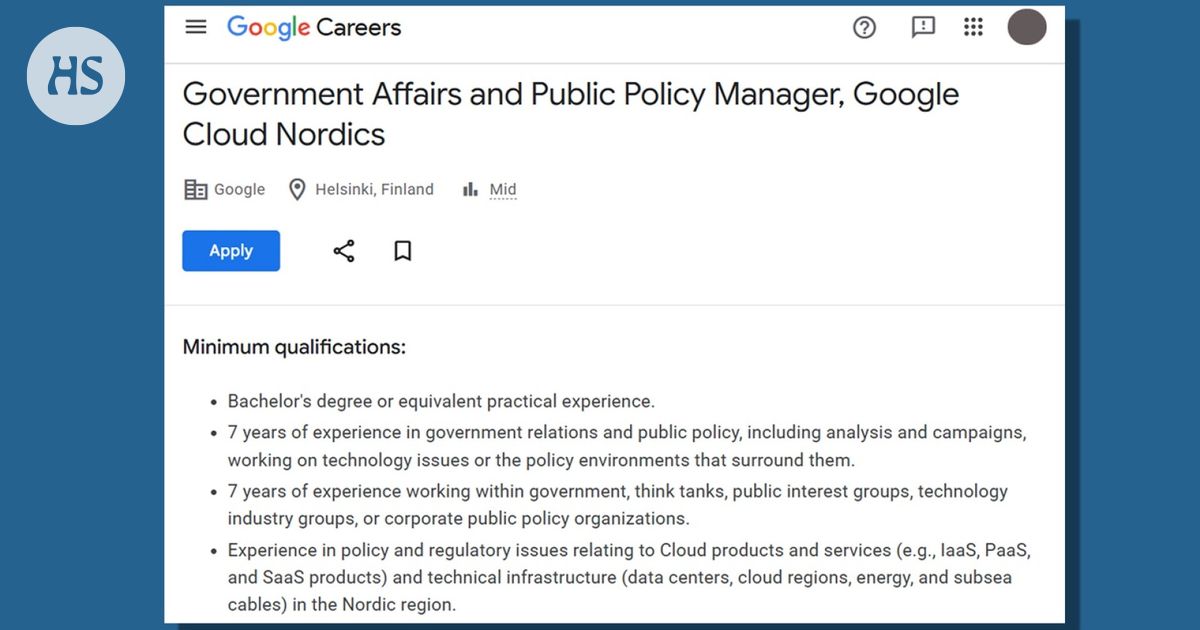Click the 7 years government relations bullet
The width and height of the screenshot is (1200, 630).
click(x=627, y=446)
